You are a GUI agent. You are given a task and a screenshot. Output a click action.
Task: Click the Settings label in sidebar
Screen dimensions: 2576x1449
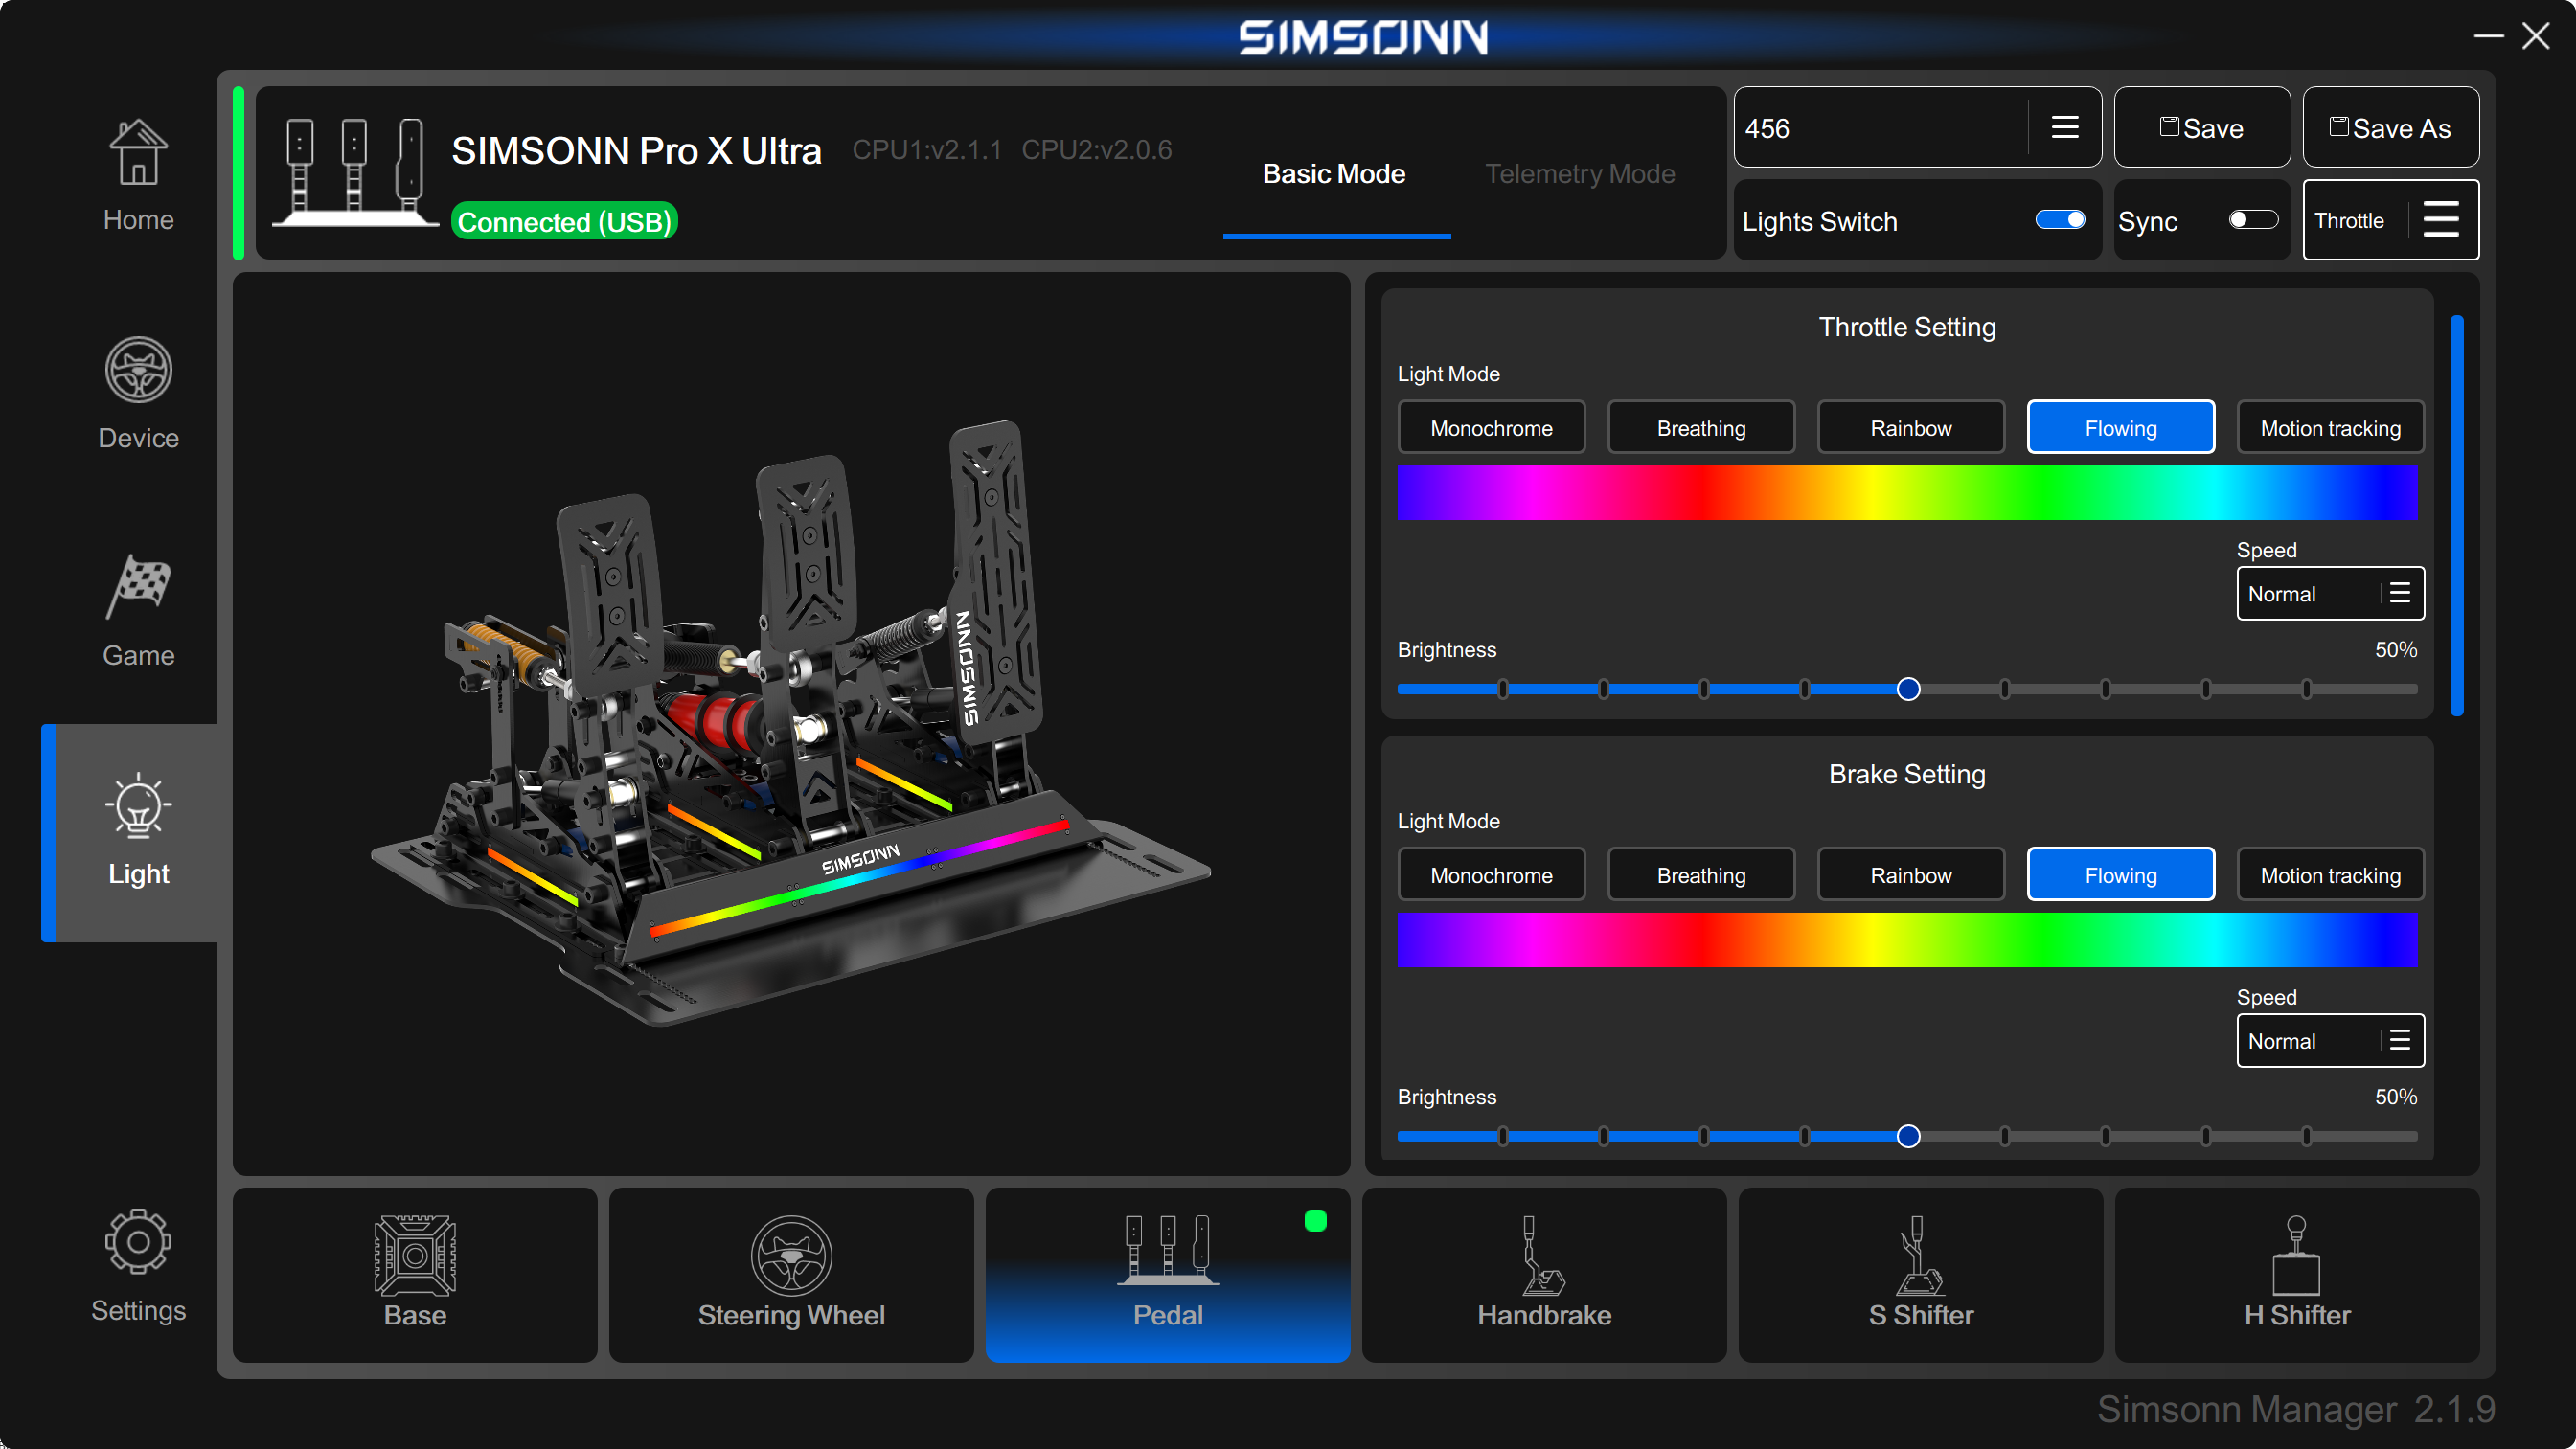138,1310
